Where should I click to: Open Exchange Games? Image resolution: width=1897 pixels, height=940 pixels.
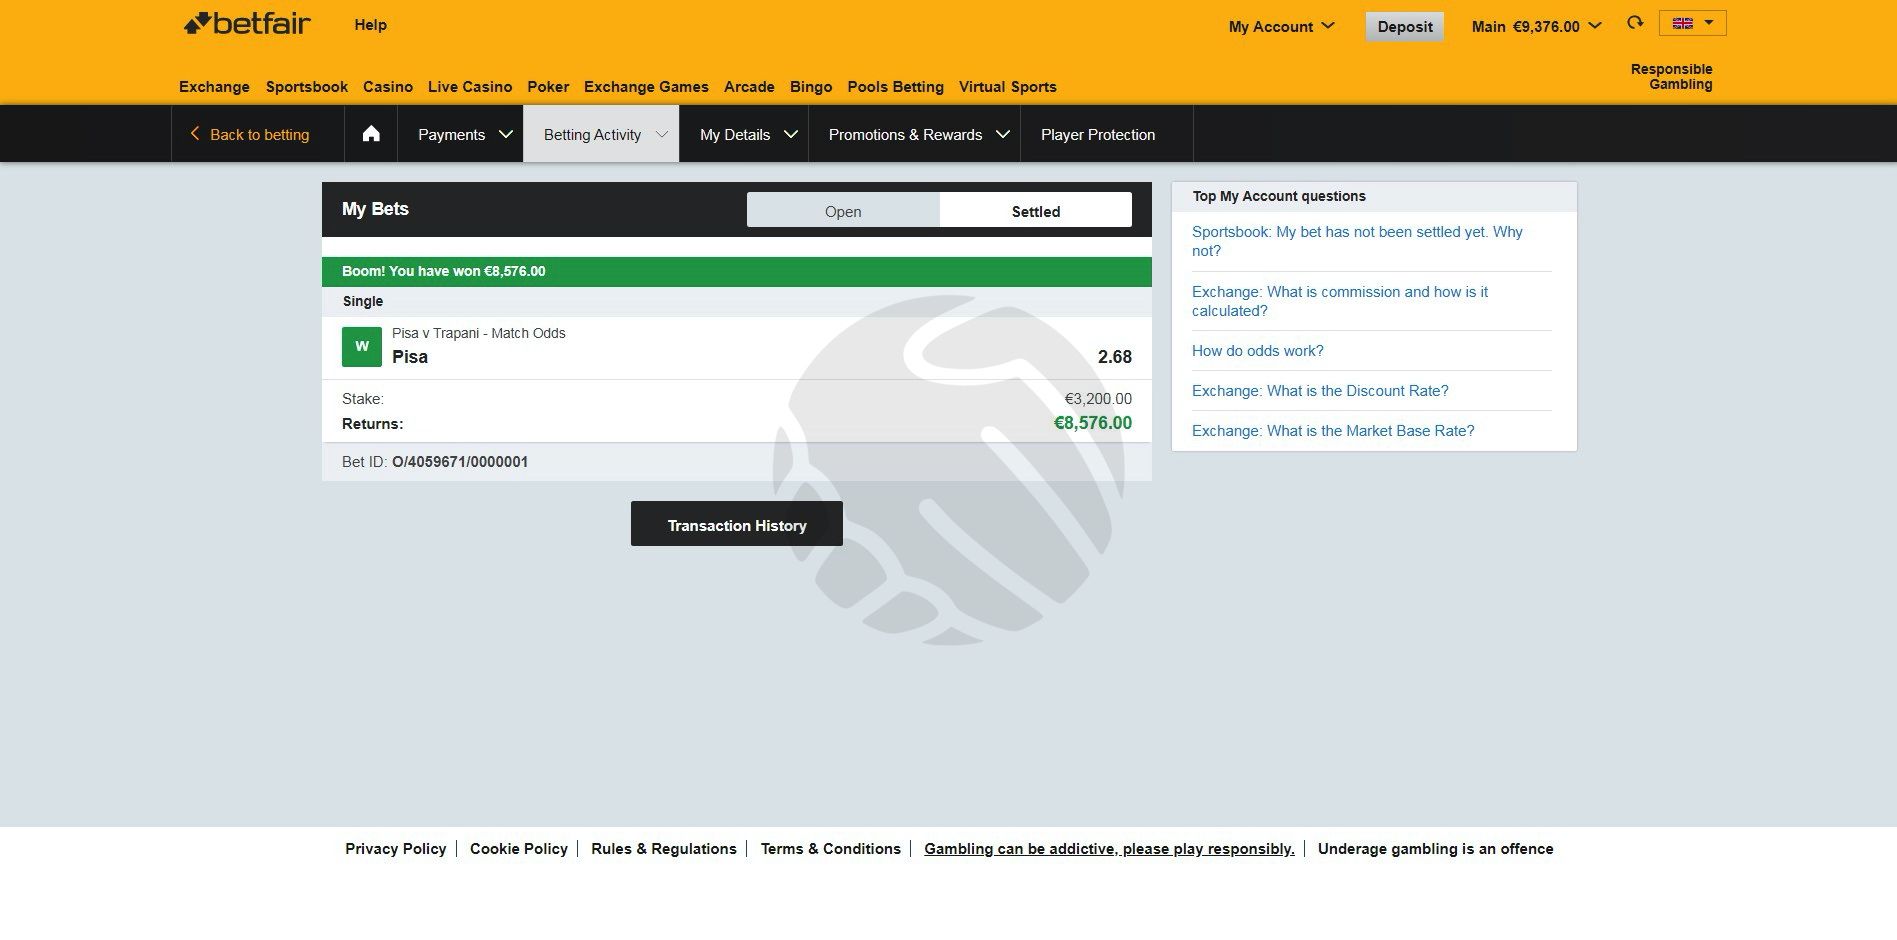tap(646, 87)
